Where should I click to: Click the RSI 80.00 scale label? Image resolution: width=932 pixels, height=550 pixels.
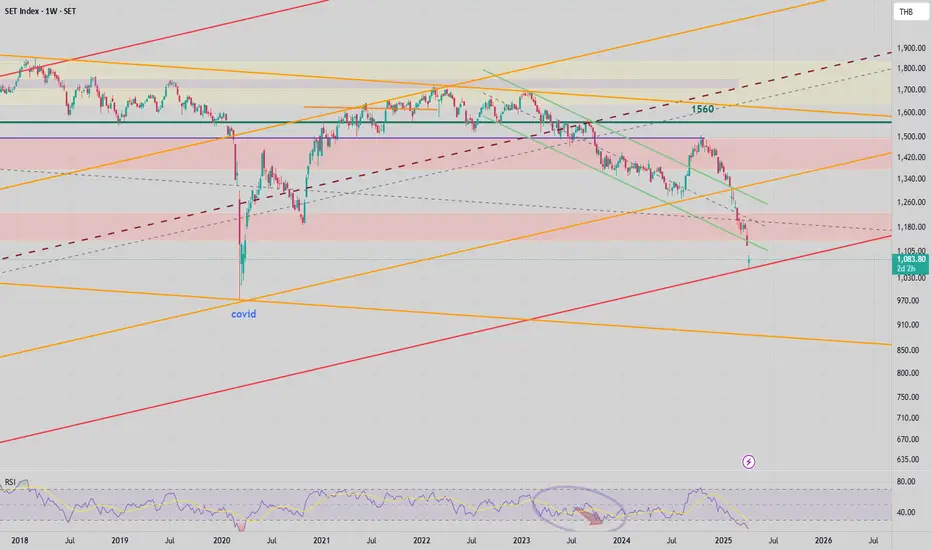point(906,482)
